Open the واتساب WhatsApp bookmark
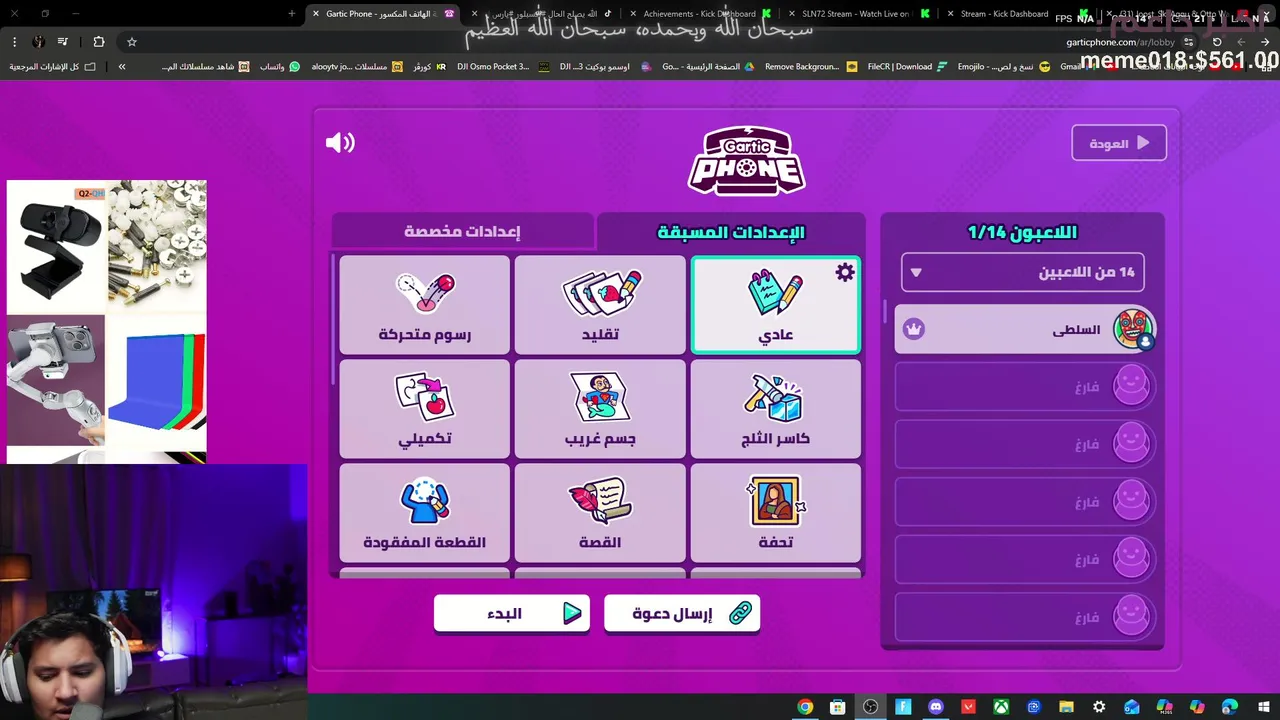 point(279,67)
